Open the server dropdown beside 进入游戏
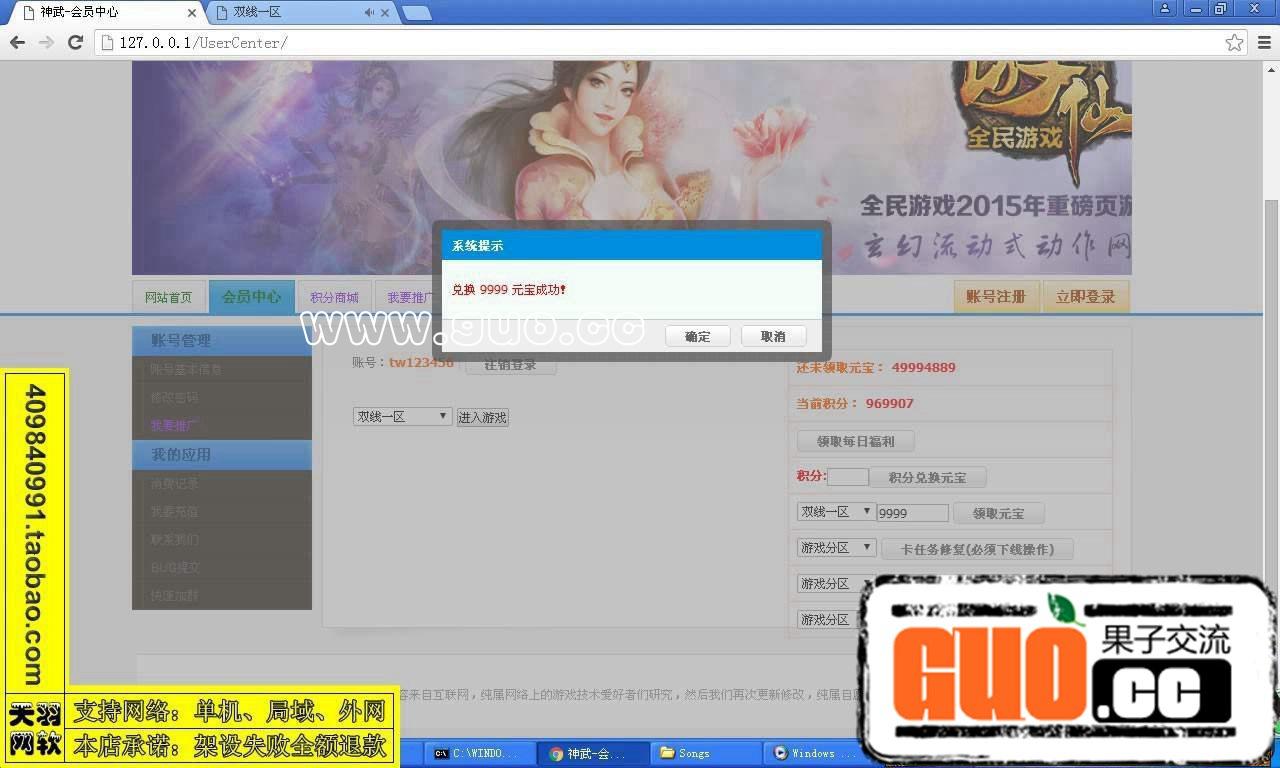1280x768 pixels. [402, 416]
